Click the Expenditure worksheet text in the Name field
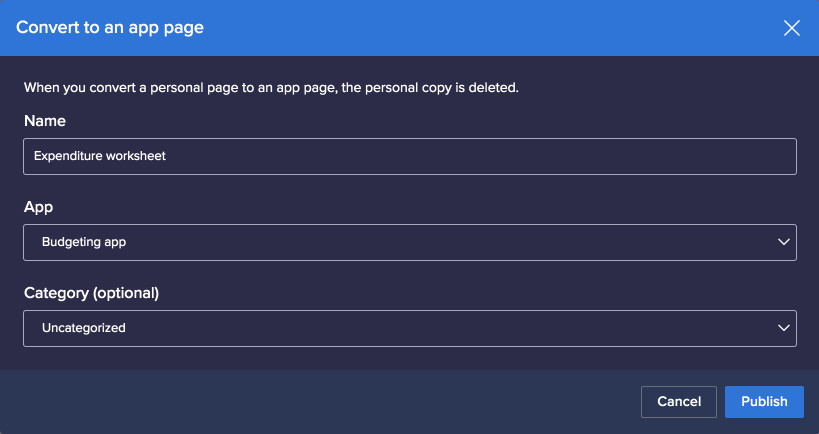Screen dimensions: 819x434 [100, 156]
